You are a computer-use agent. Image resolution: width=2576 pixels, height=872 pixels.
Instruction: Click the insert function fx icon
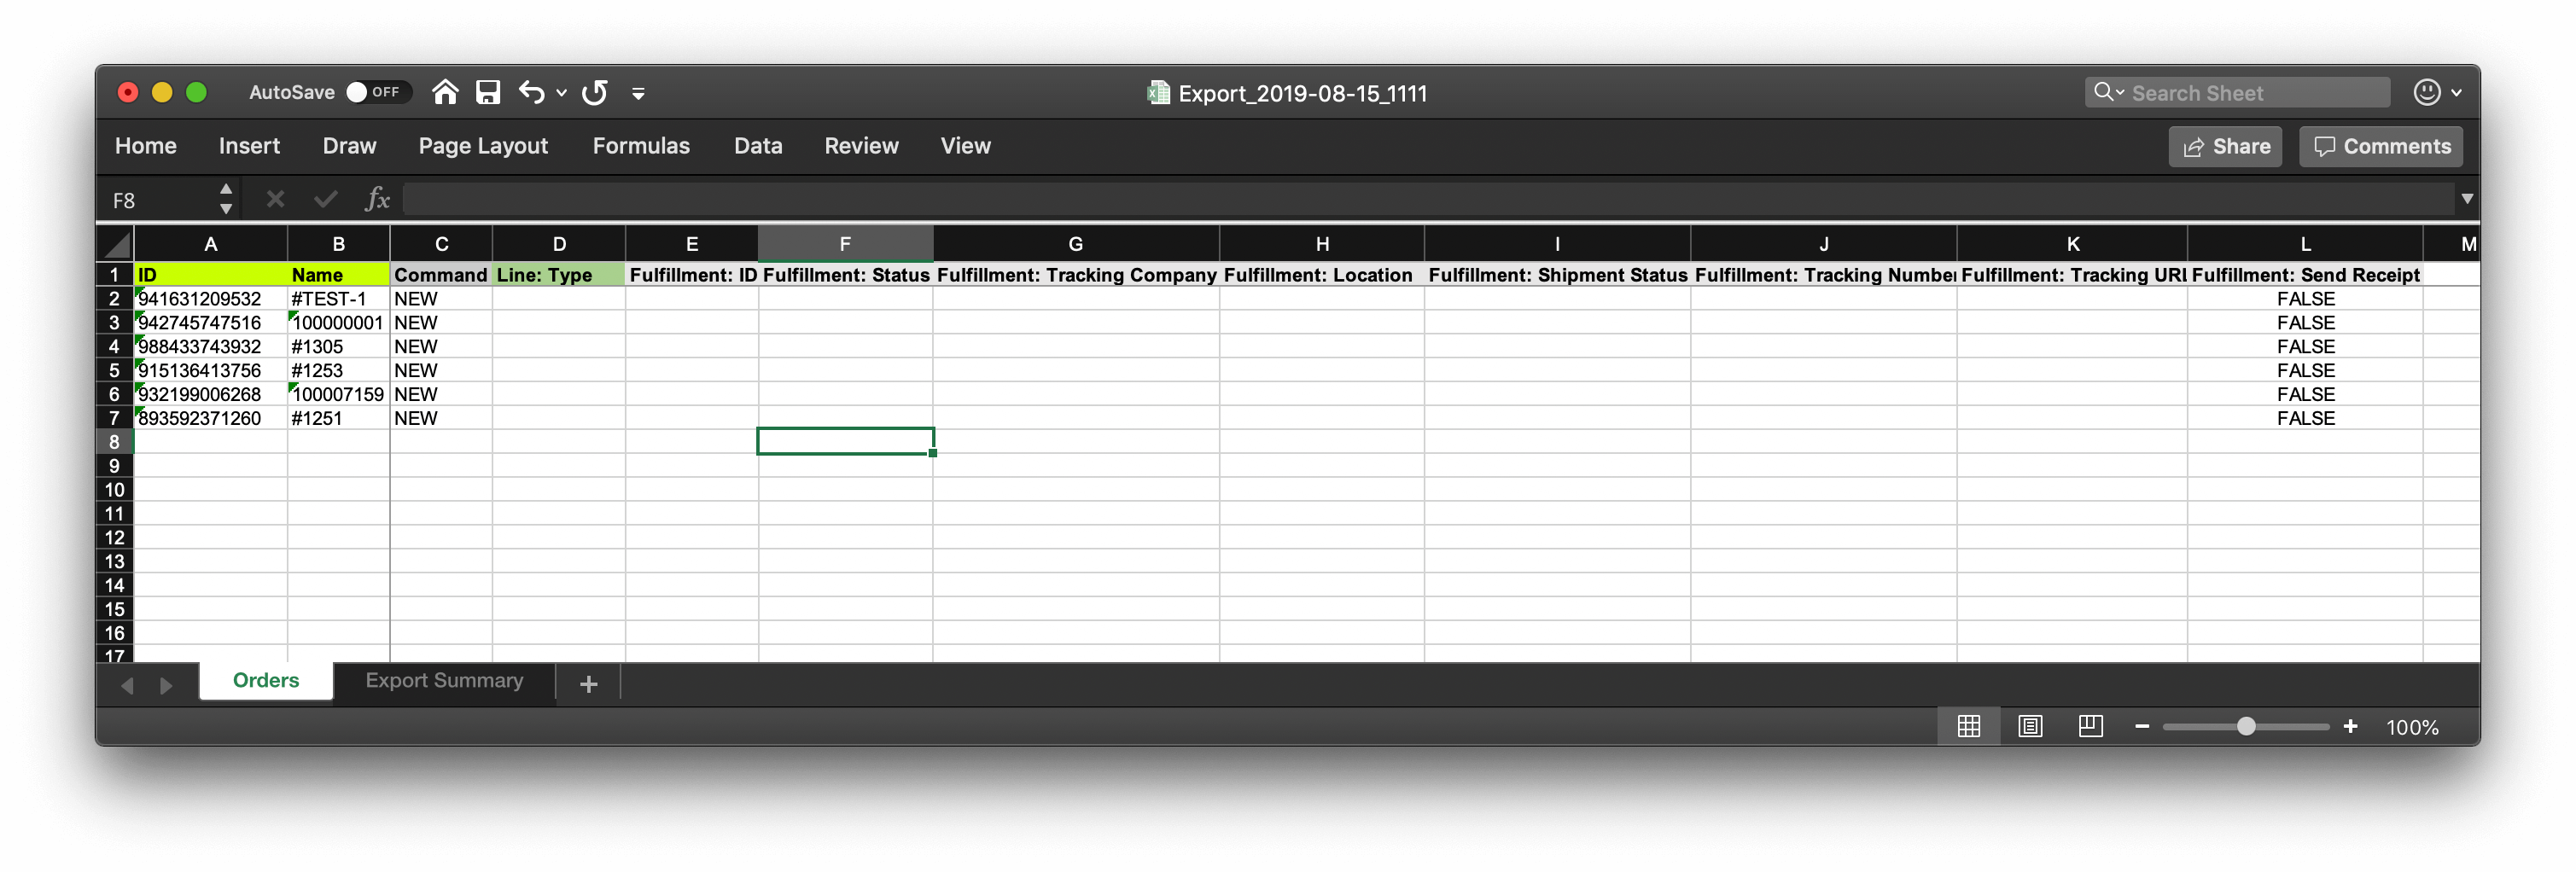tap(377, 200)
